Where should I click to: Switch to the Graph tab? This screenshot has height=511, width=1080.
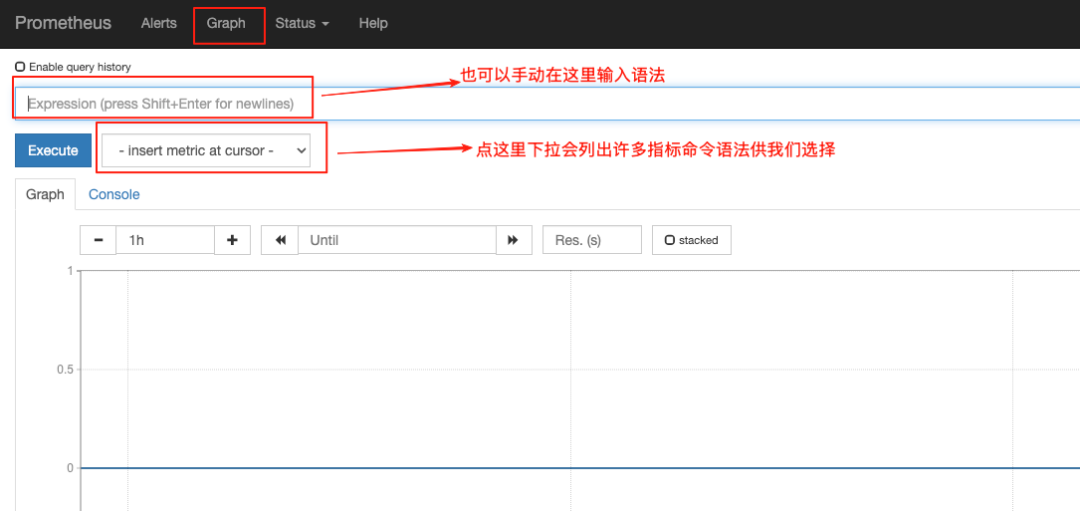point(45,194)
